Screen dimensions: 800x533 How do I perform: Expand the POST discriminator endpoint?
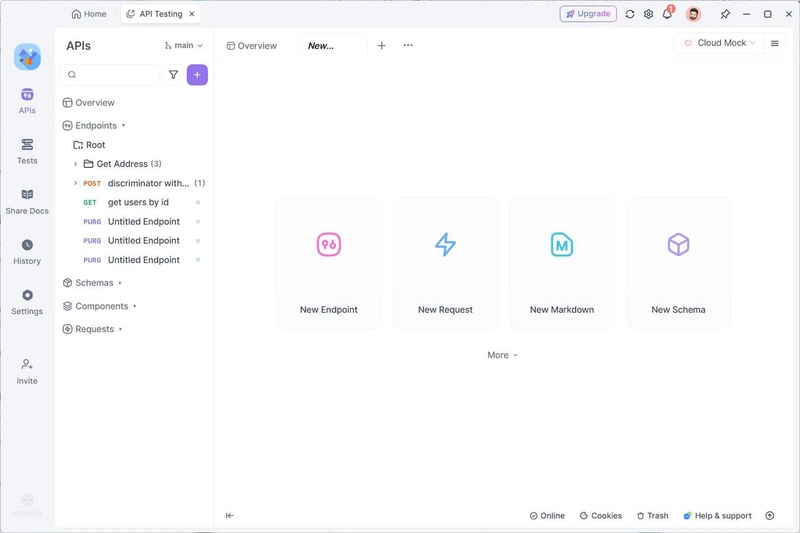(75, 183)
